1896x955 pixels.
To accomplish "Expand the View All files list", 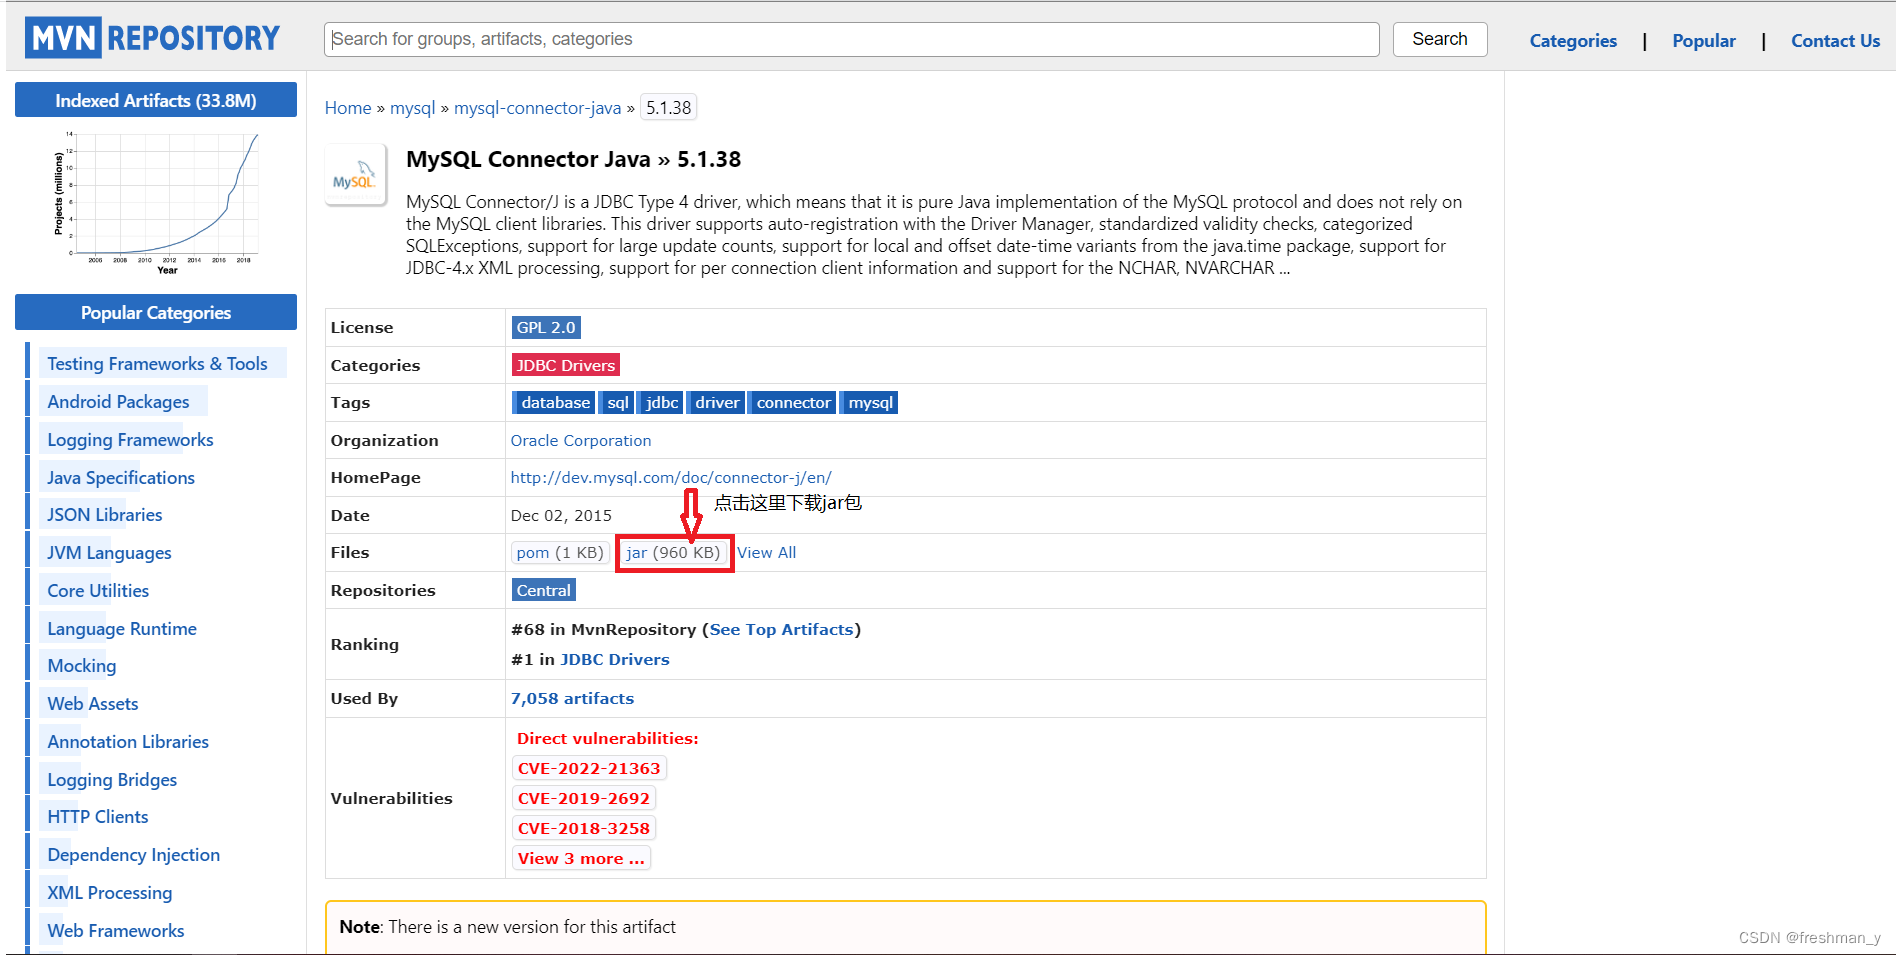I will [x=766, y=552].
